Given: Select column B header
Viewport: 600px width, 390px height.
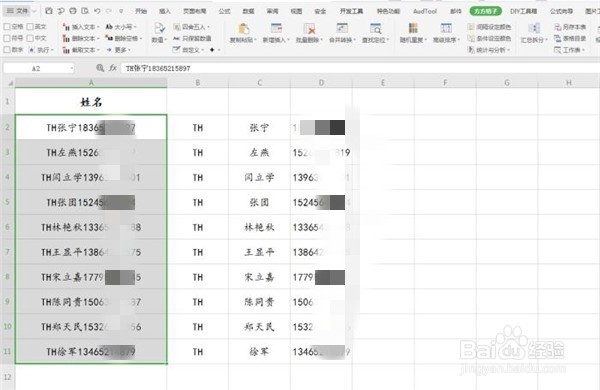Looking at the screenshot, I should coord(197,83).
